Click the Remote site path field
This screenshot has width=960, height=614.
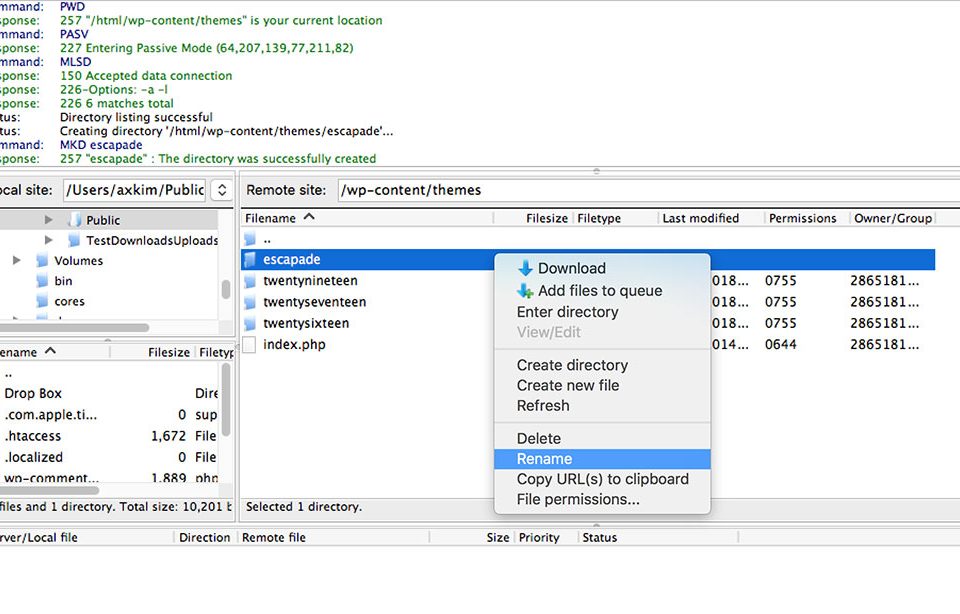pyautogui.click(x=640, y=190)
